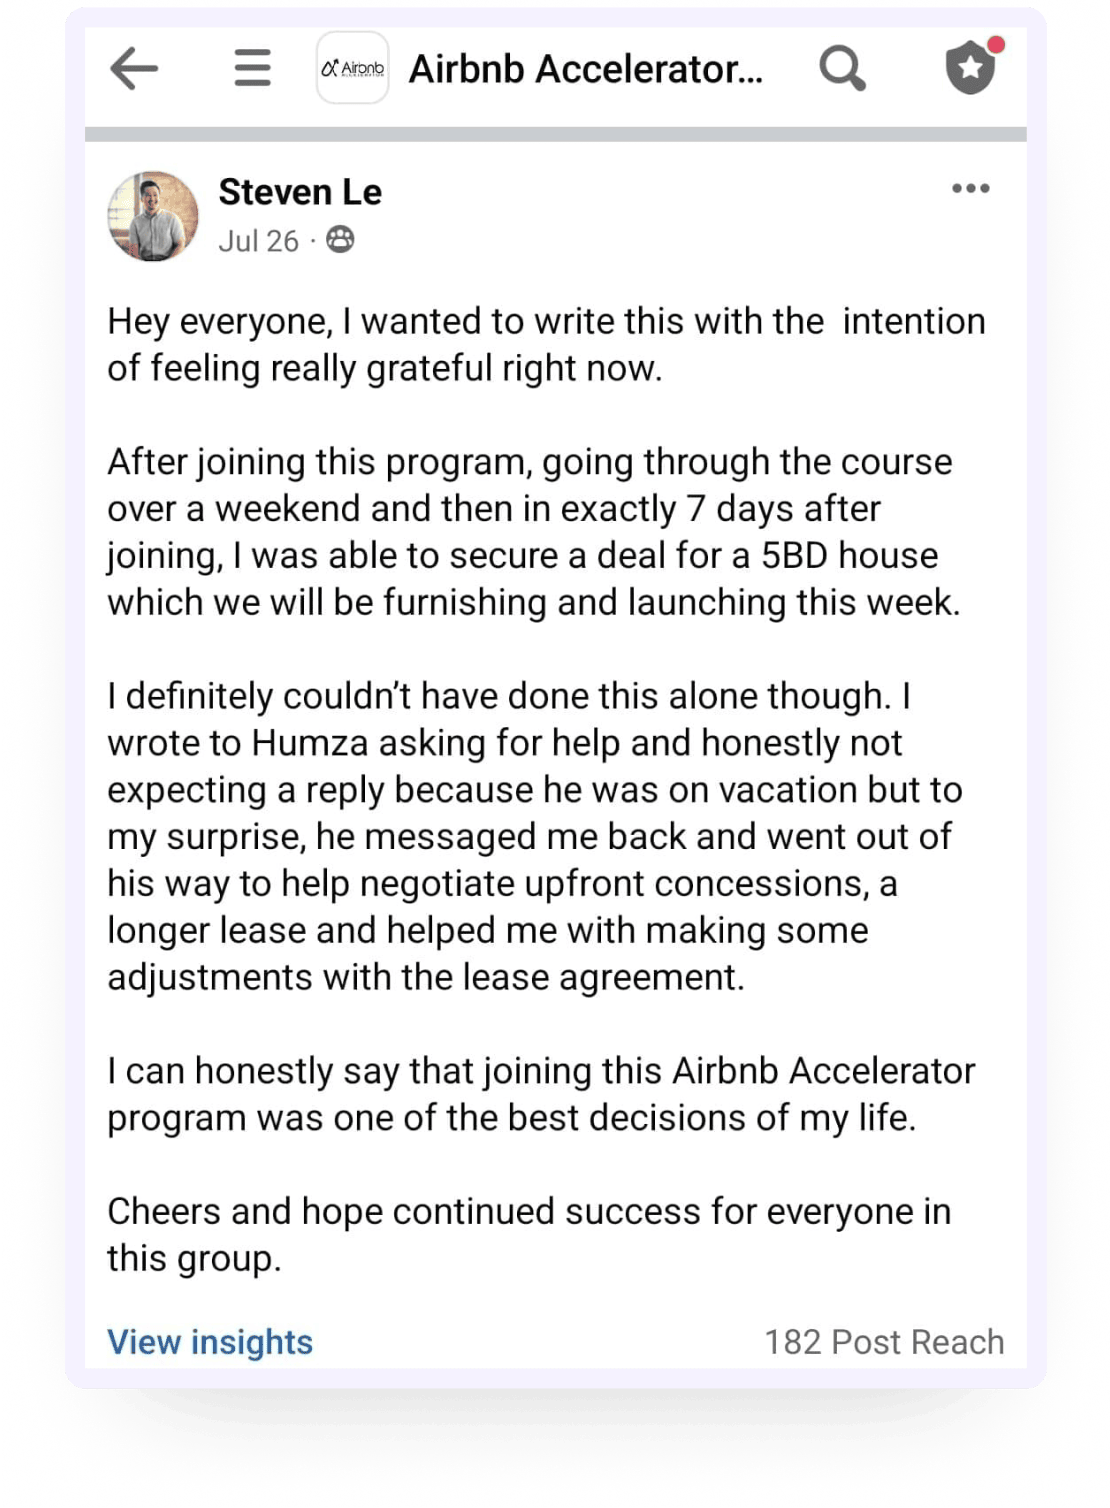Open Steven Le's profile picture
The width and height of the screenshot is (1110, 1508).
153,216
